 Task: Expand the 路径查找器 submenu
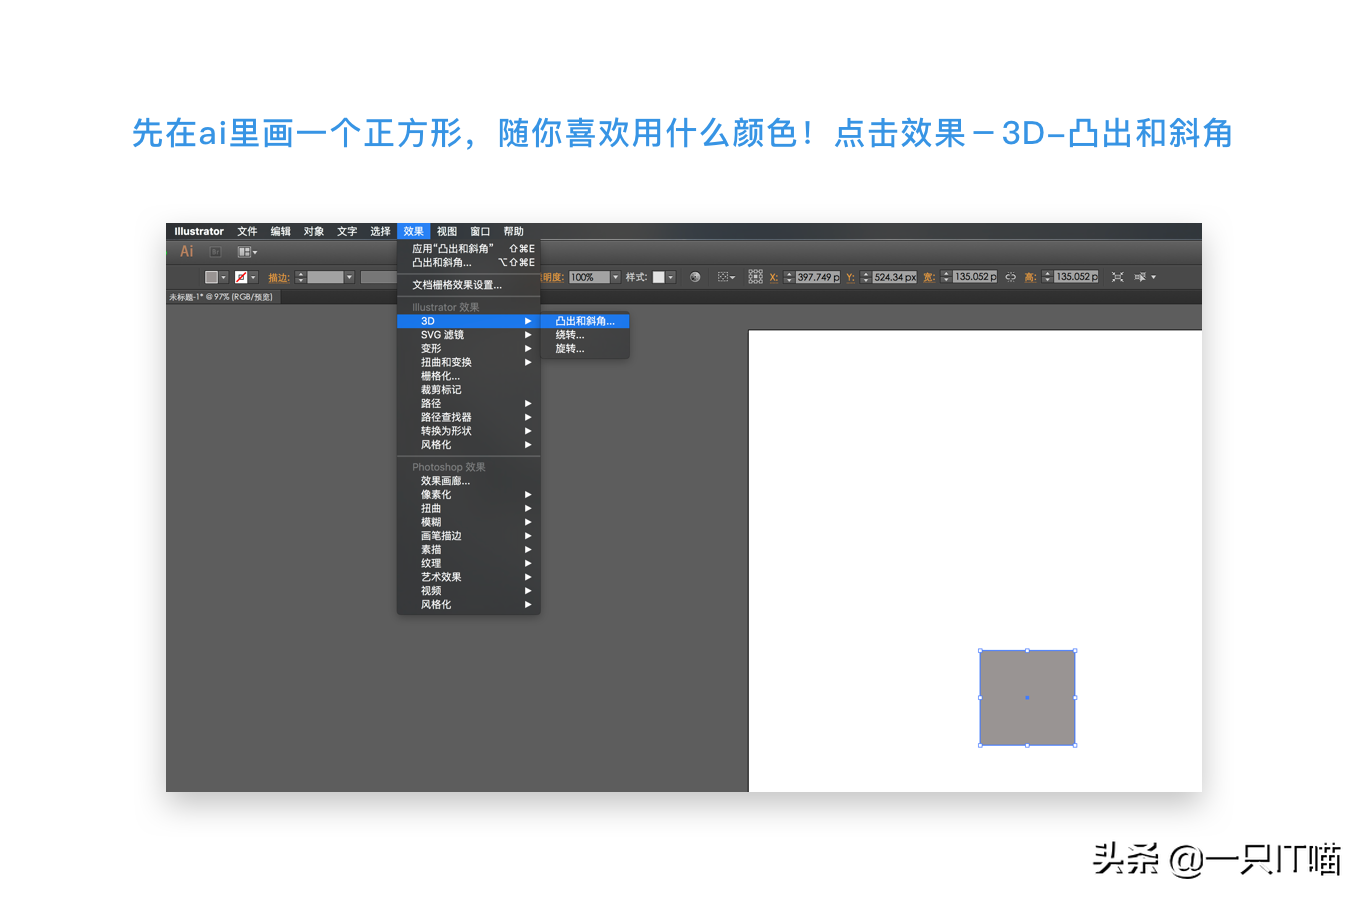pos(469,417)
